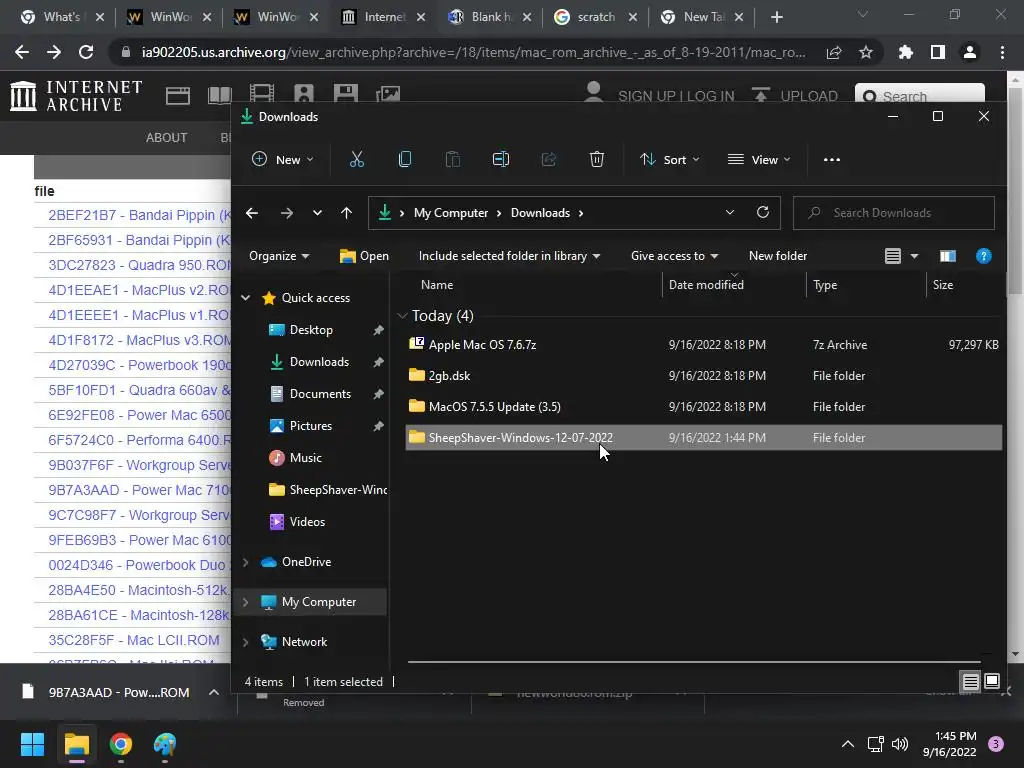Image resolution: width=1024 pixels, height=768 pixels.
Task: Click the Paste icon in Explorer toolbar
Action: pos(453,159)
